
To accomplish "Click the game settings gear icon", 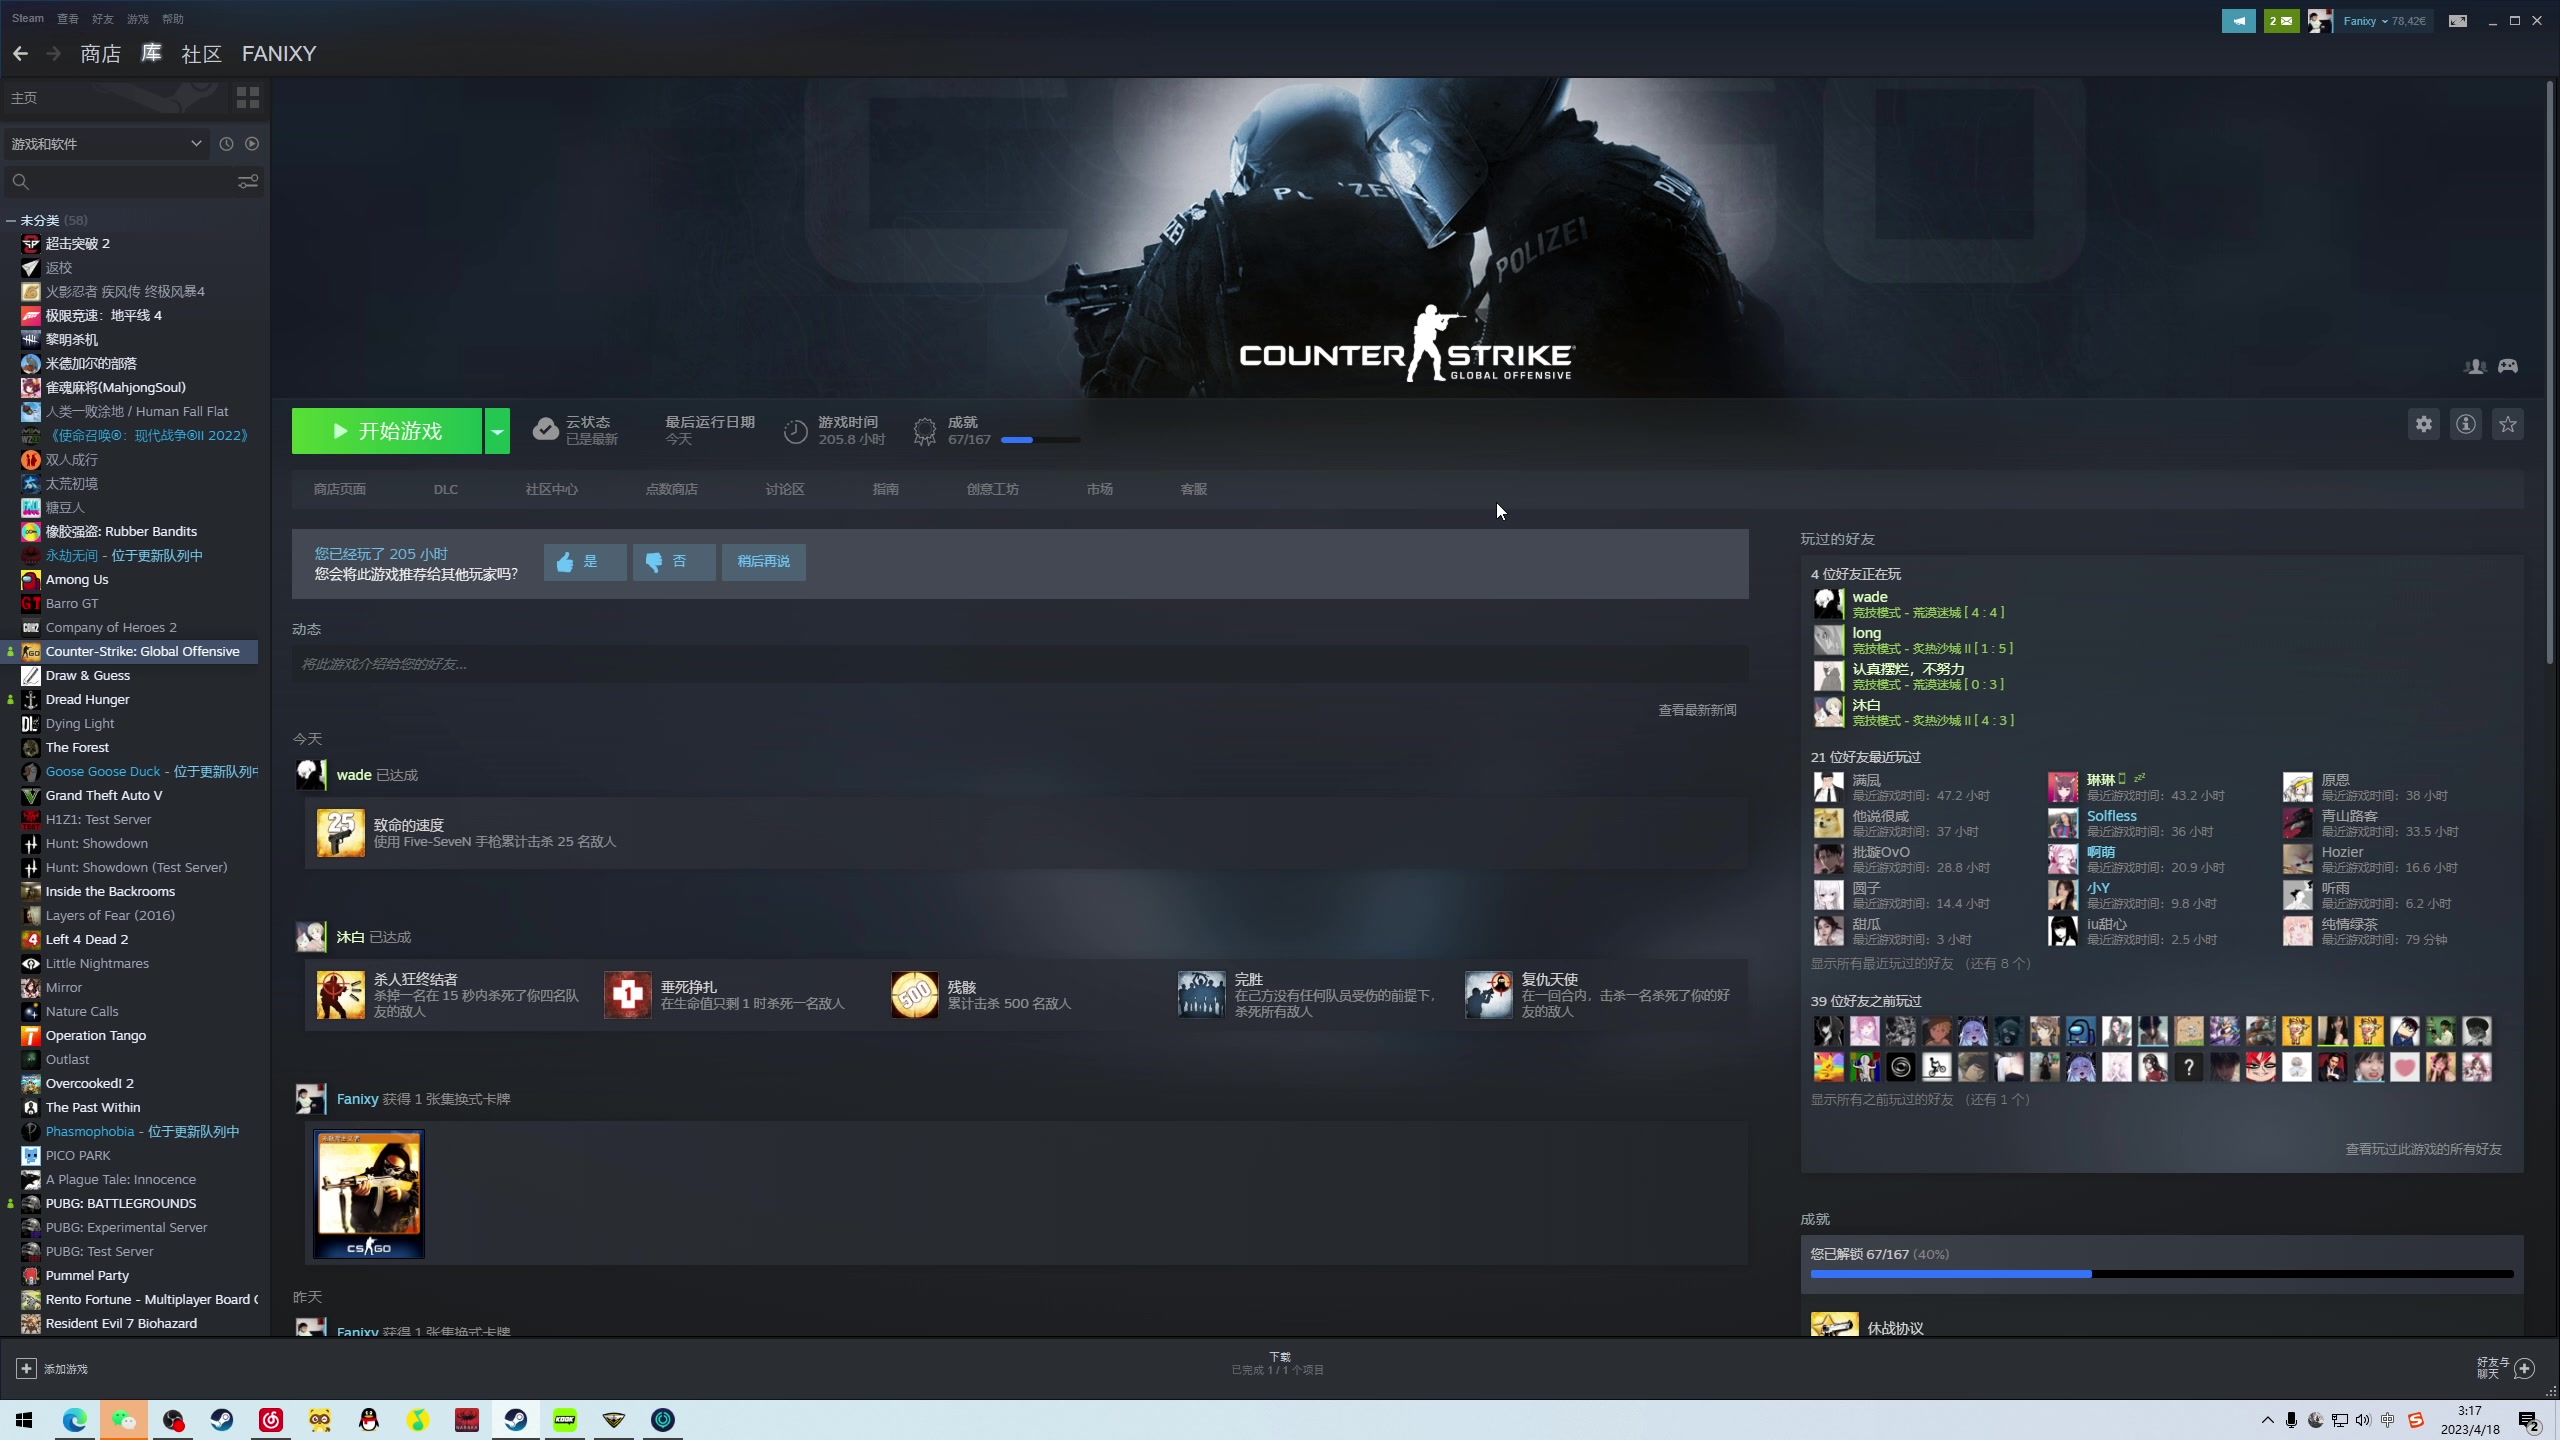I will pyautogui.click(x=2423, y=424).
